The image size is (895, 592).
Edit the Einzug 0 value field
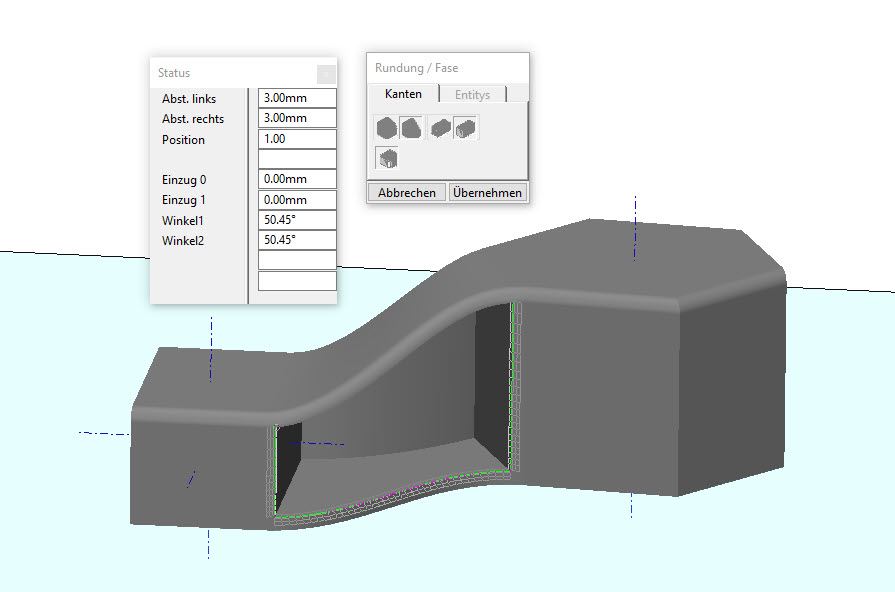coord(297,179)
